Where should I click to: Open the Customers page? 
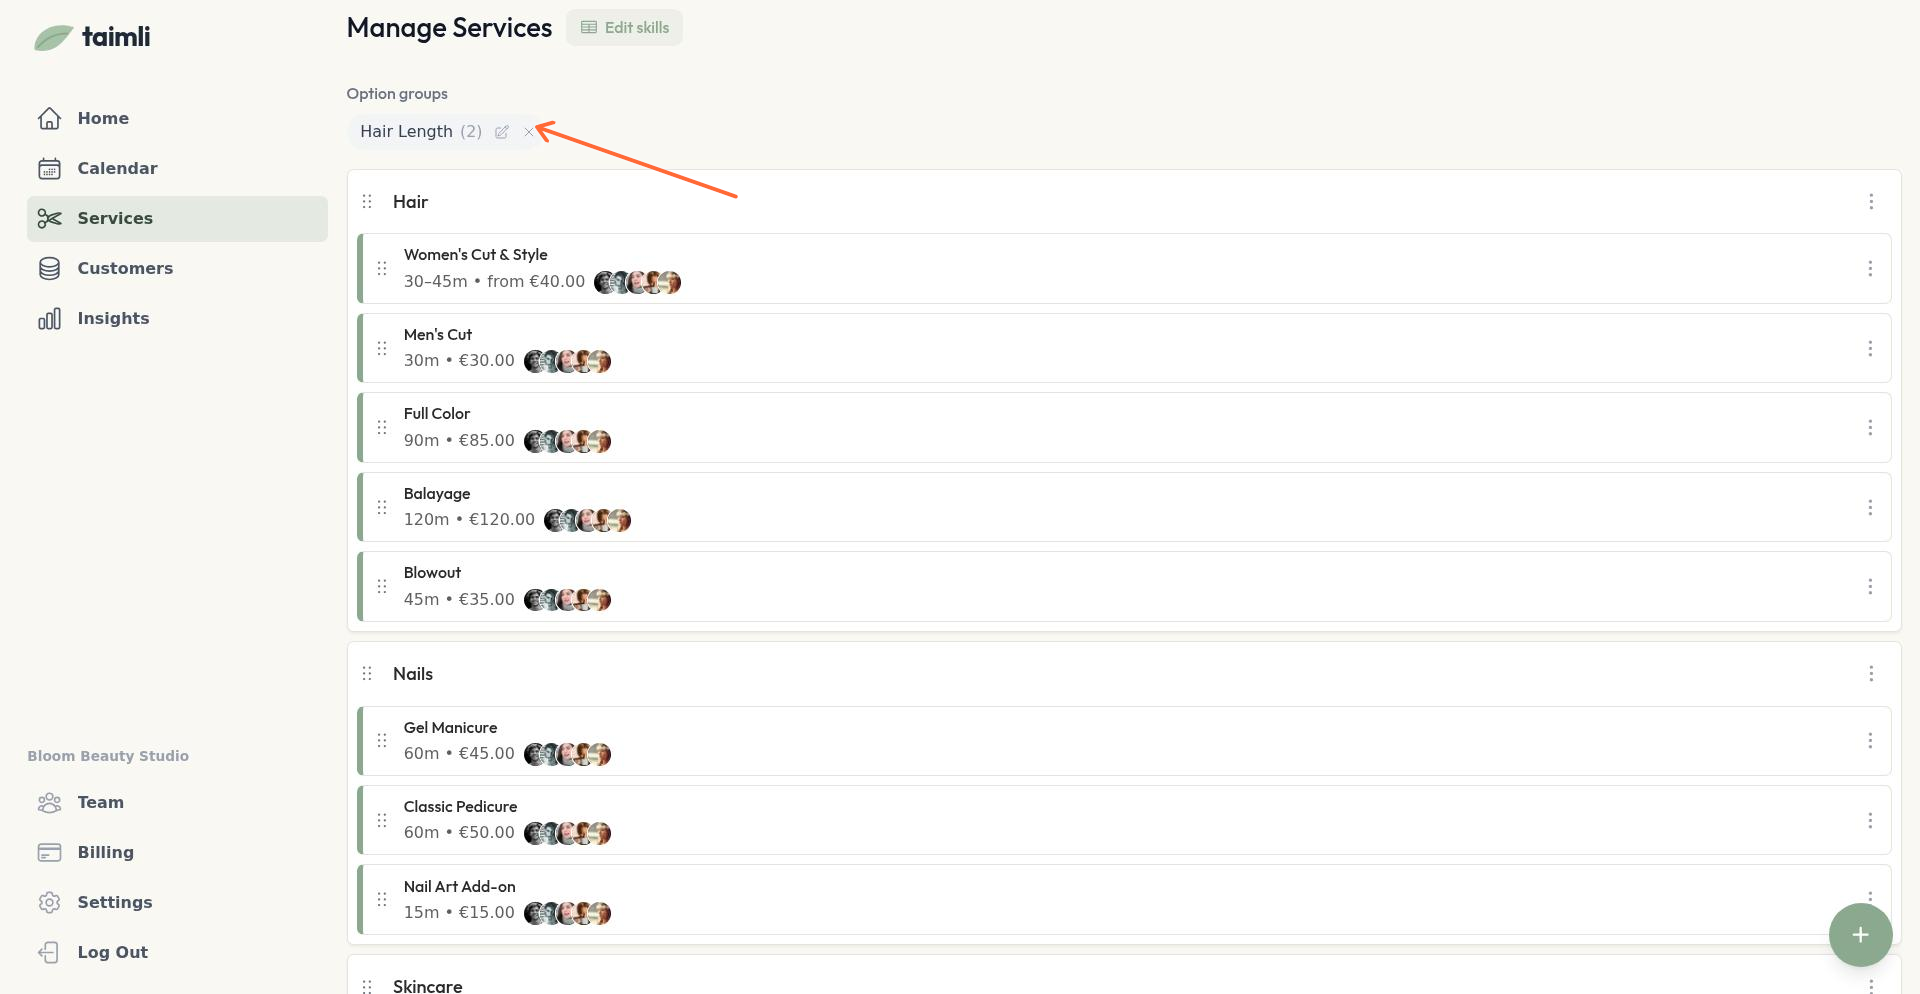(125, 268)
